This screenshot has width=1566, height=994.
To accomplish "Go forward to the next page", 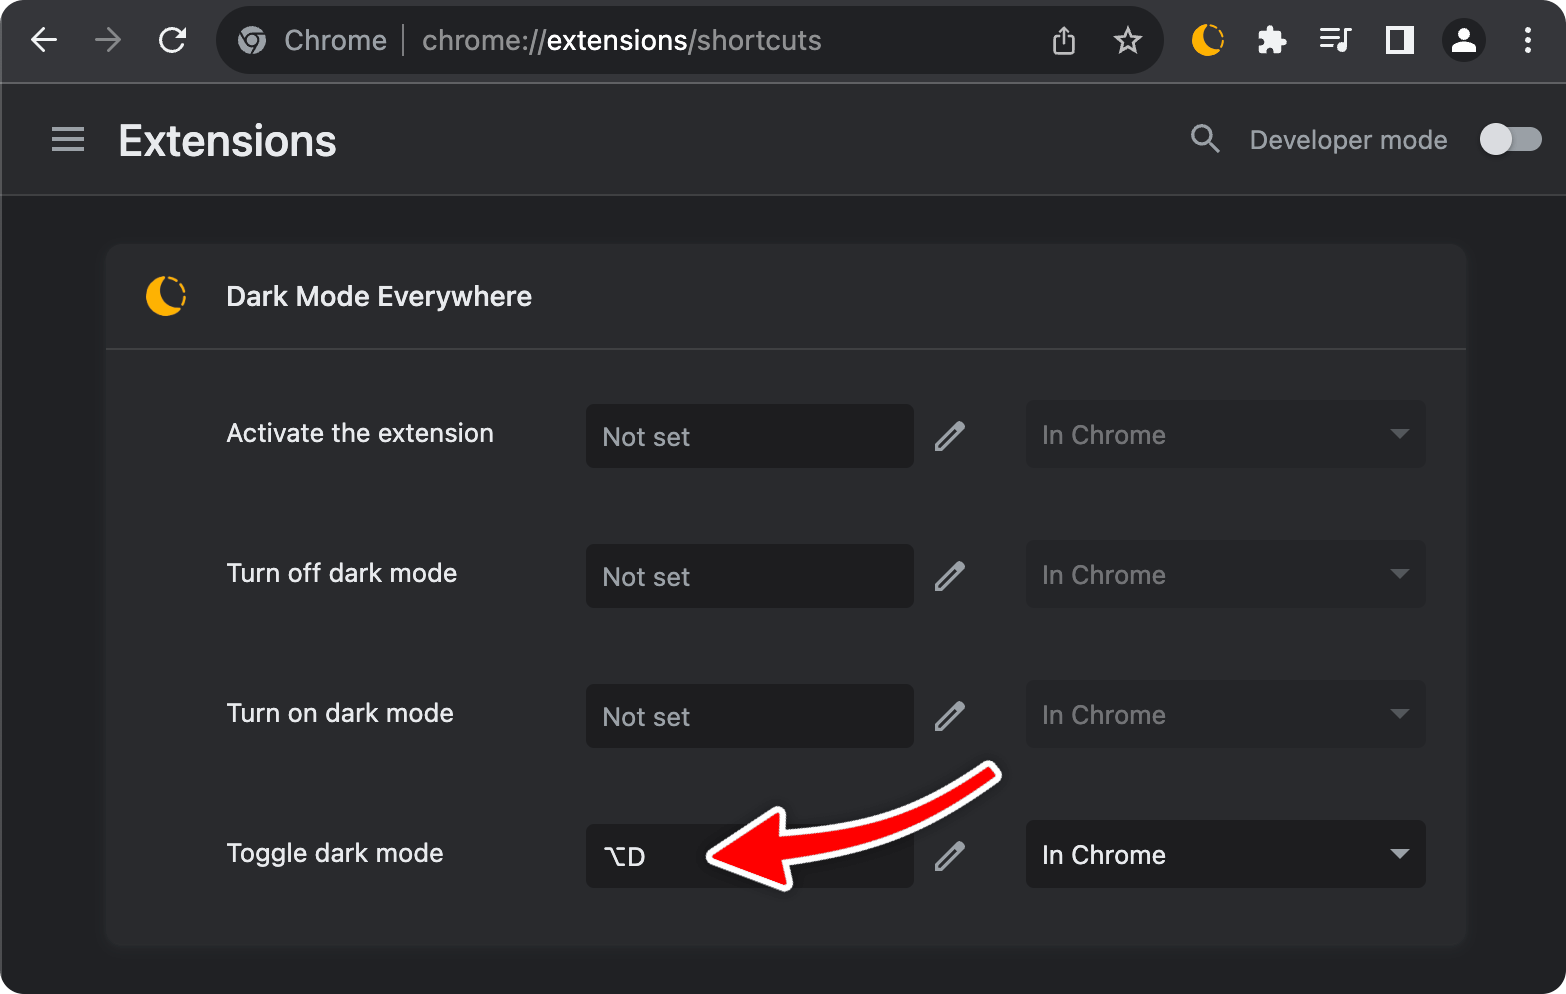I will (x=108, y=40).
